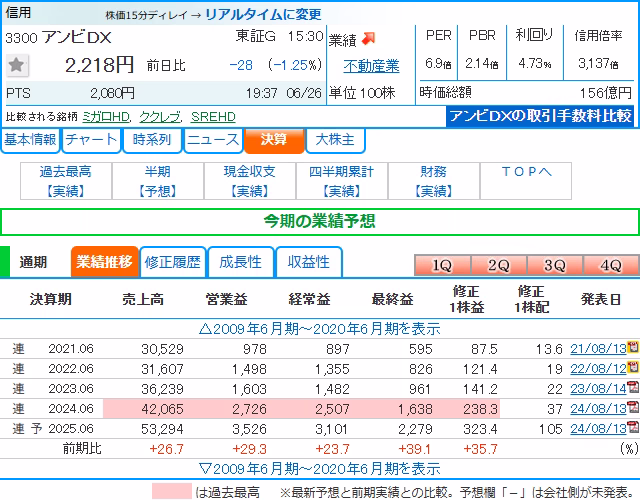Jump to 四半期累計【実績】 section
The image size is (640, 500).
[x=342, y=181]
